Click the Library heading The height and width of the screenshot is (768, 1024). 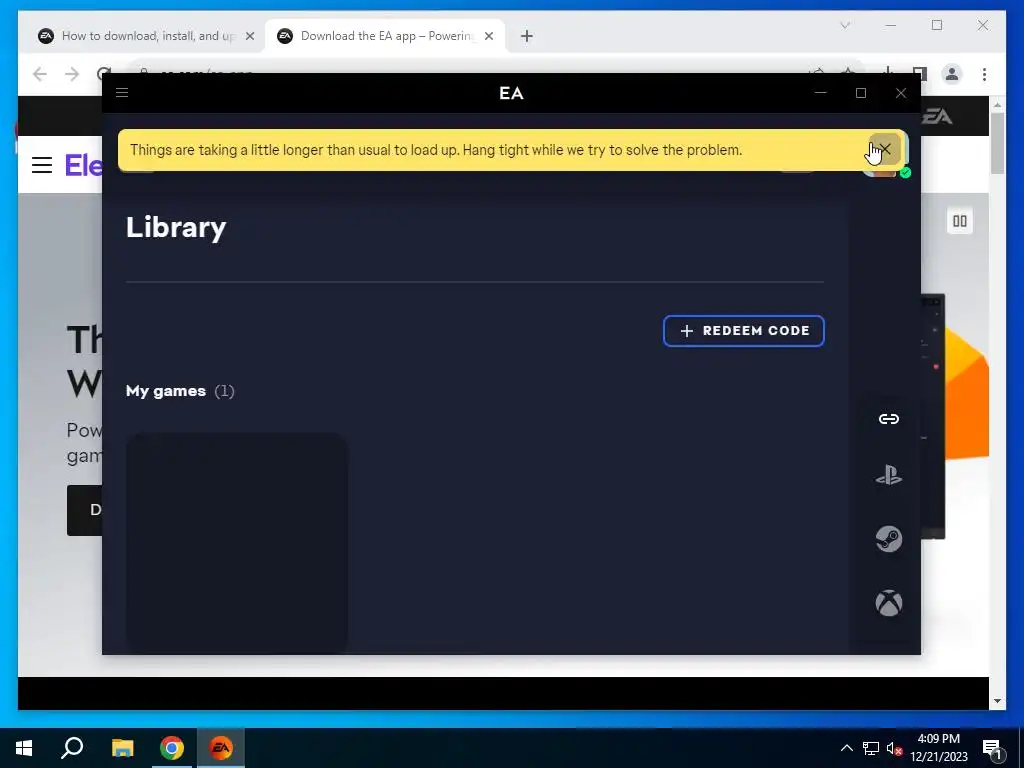click(176, 227)
